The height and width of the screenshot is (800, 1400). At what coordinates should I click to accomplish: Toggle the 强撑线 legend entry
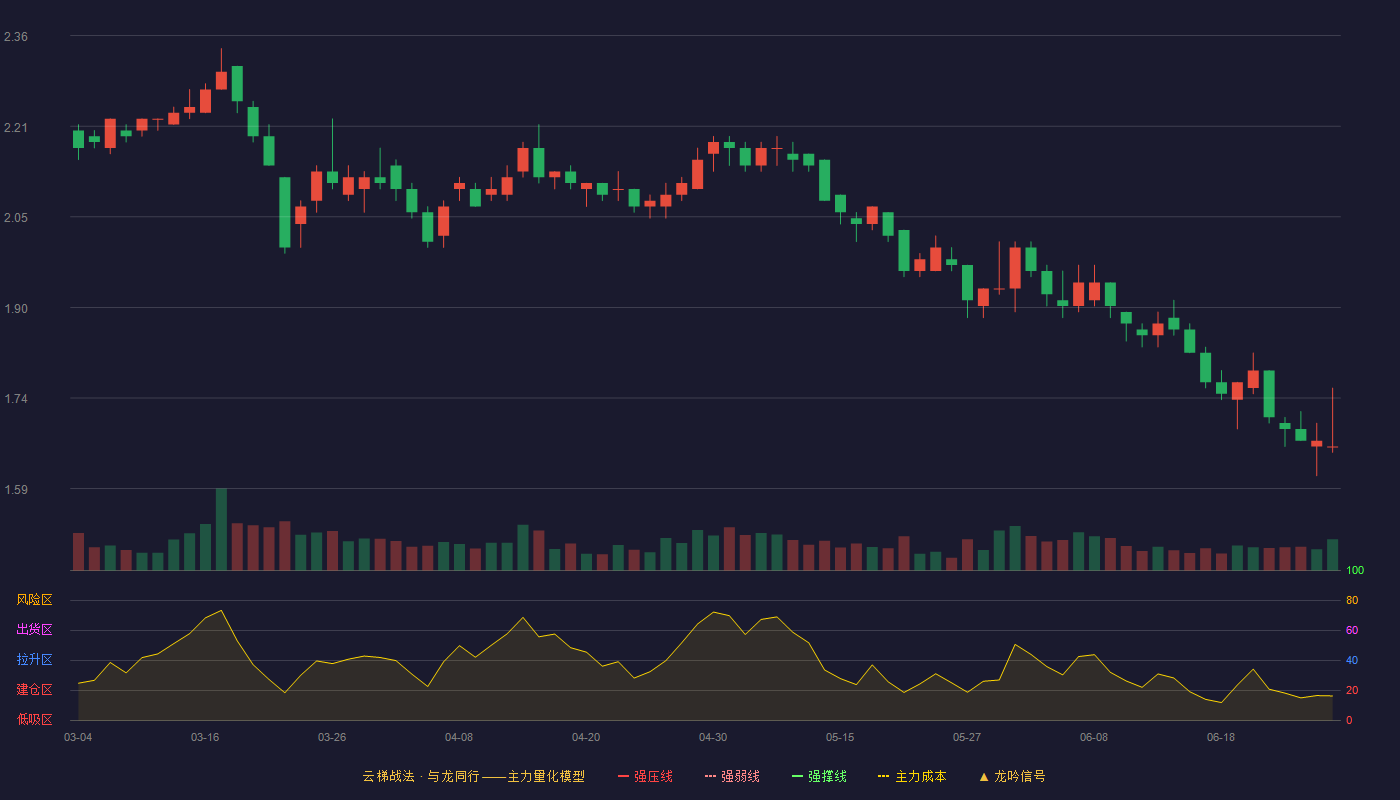point(819,776)
